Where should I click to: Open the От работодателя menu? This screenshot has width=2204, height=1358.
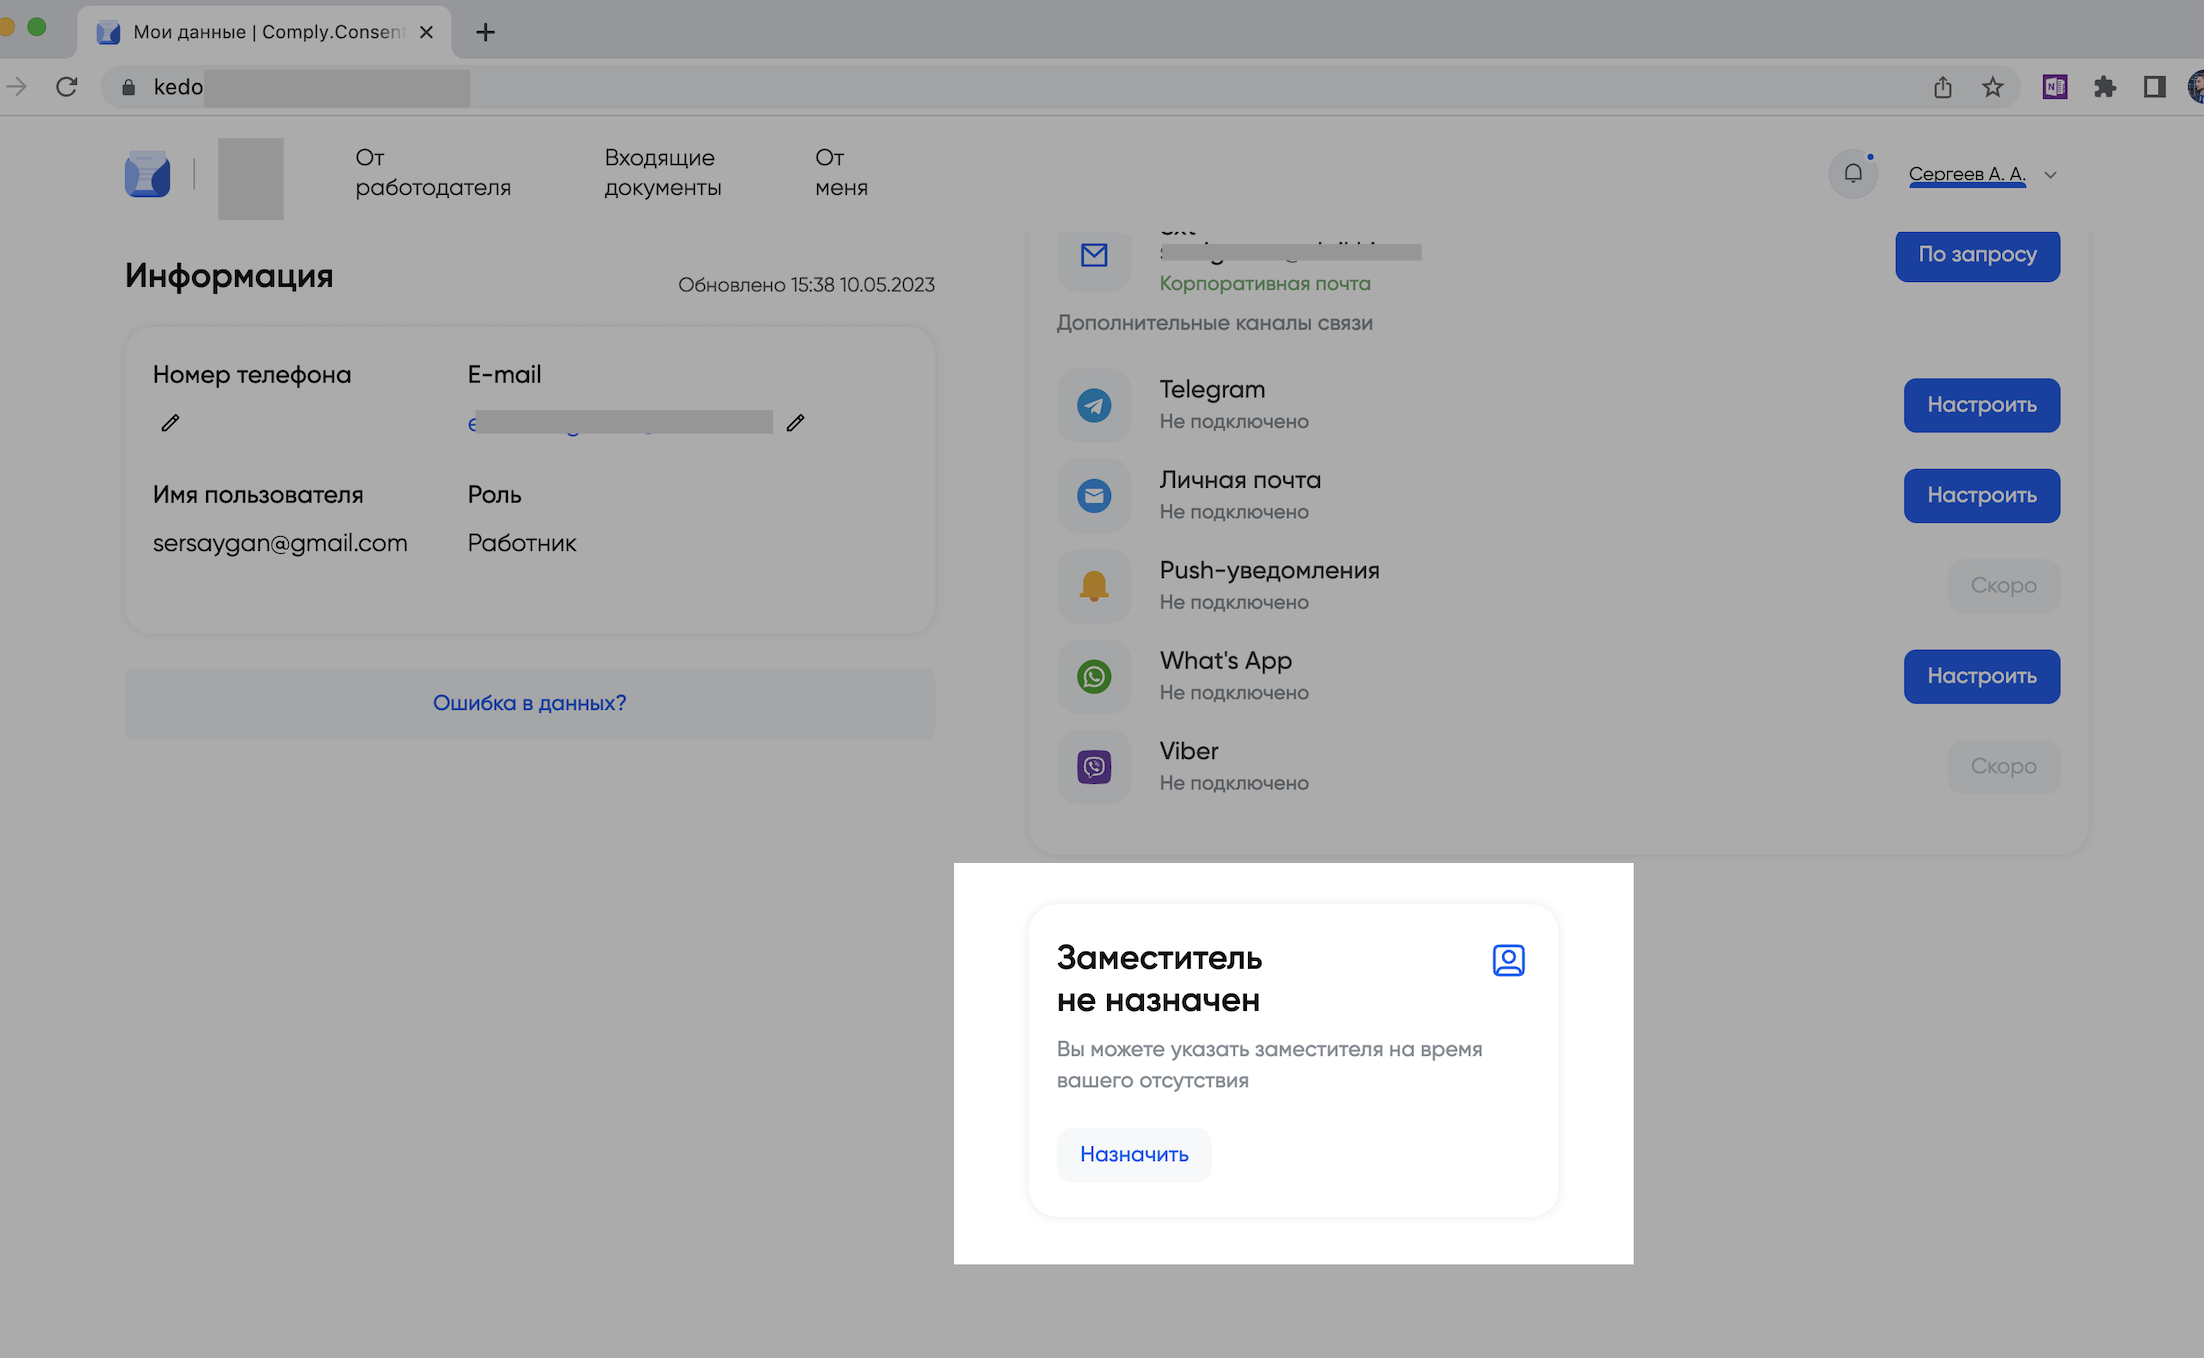432,173
